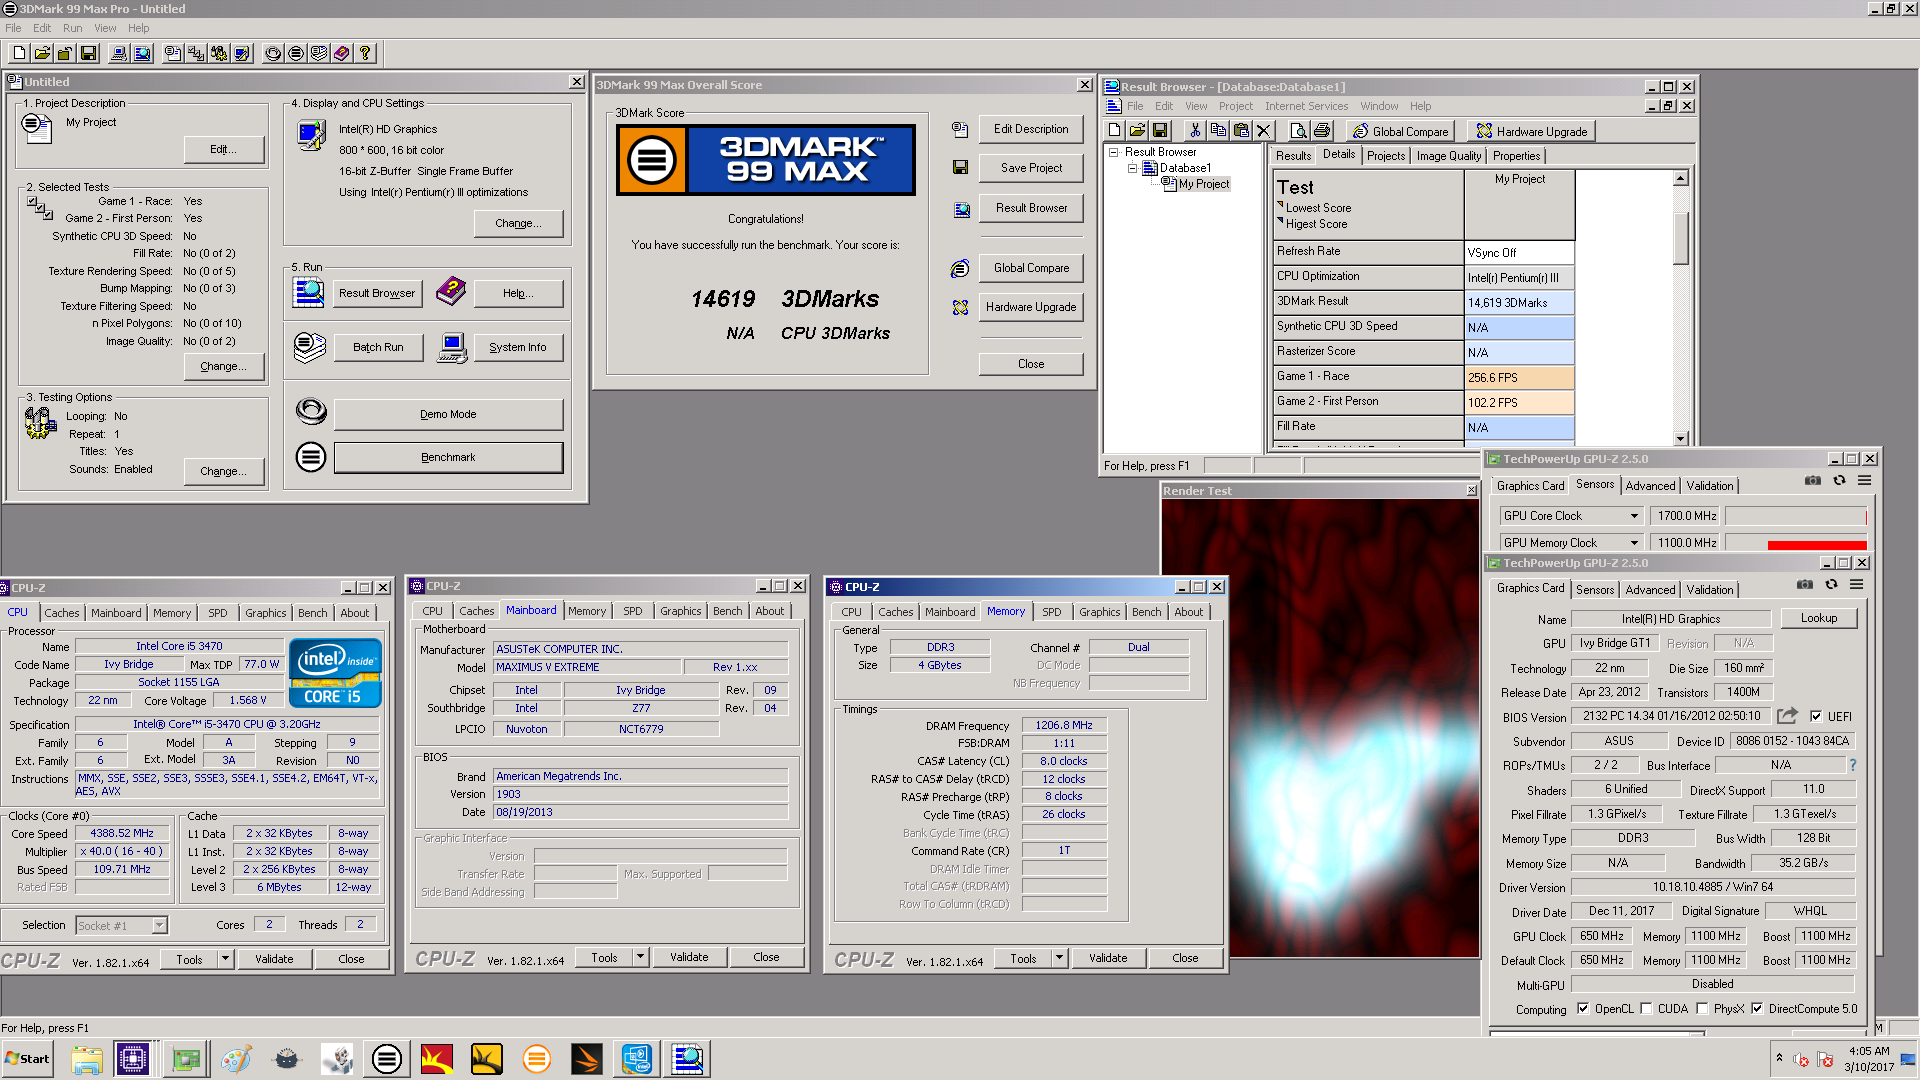
Task: Select the My Project tree item in Result Browser
Action: pos(1203,184)
